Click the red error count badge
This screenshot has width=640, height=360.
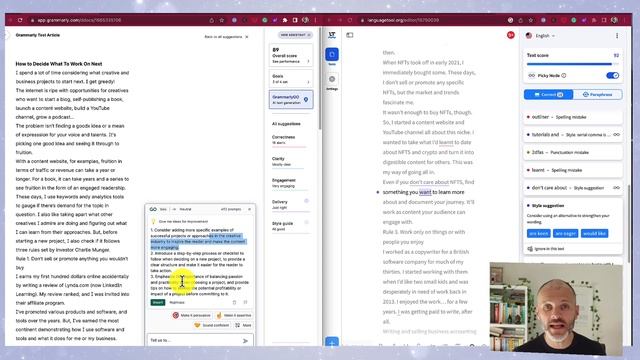510,35
